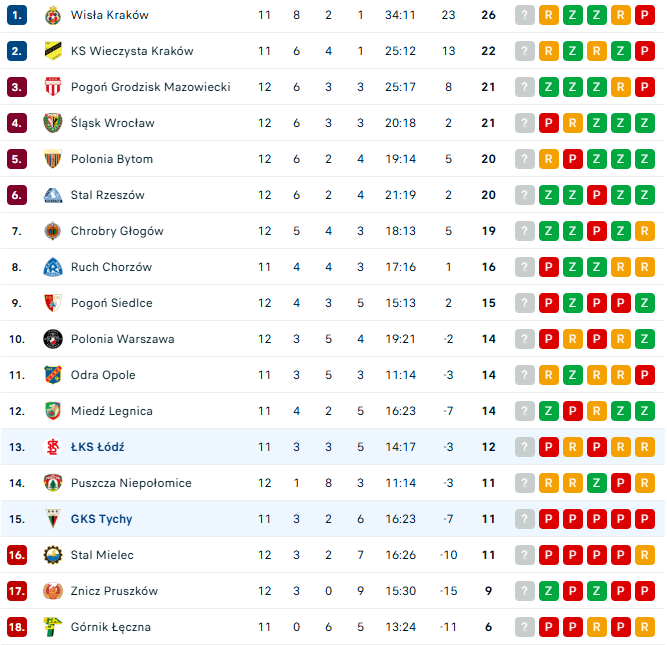Click the position 1 rank badge
Screen dimensions: 667x645
[16, 15]
